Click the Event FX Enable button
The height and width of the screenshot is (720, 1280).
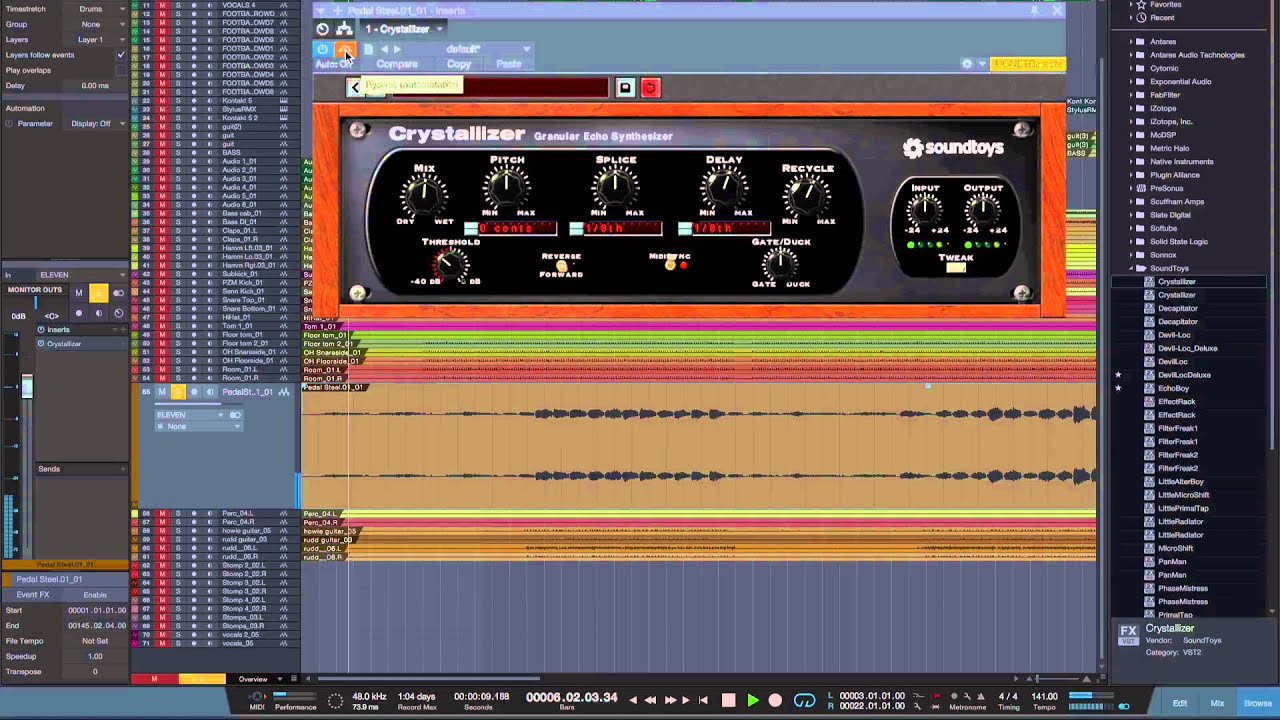click(95, 595)
